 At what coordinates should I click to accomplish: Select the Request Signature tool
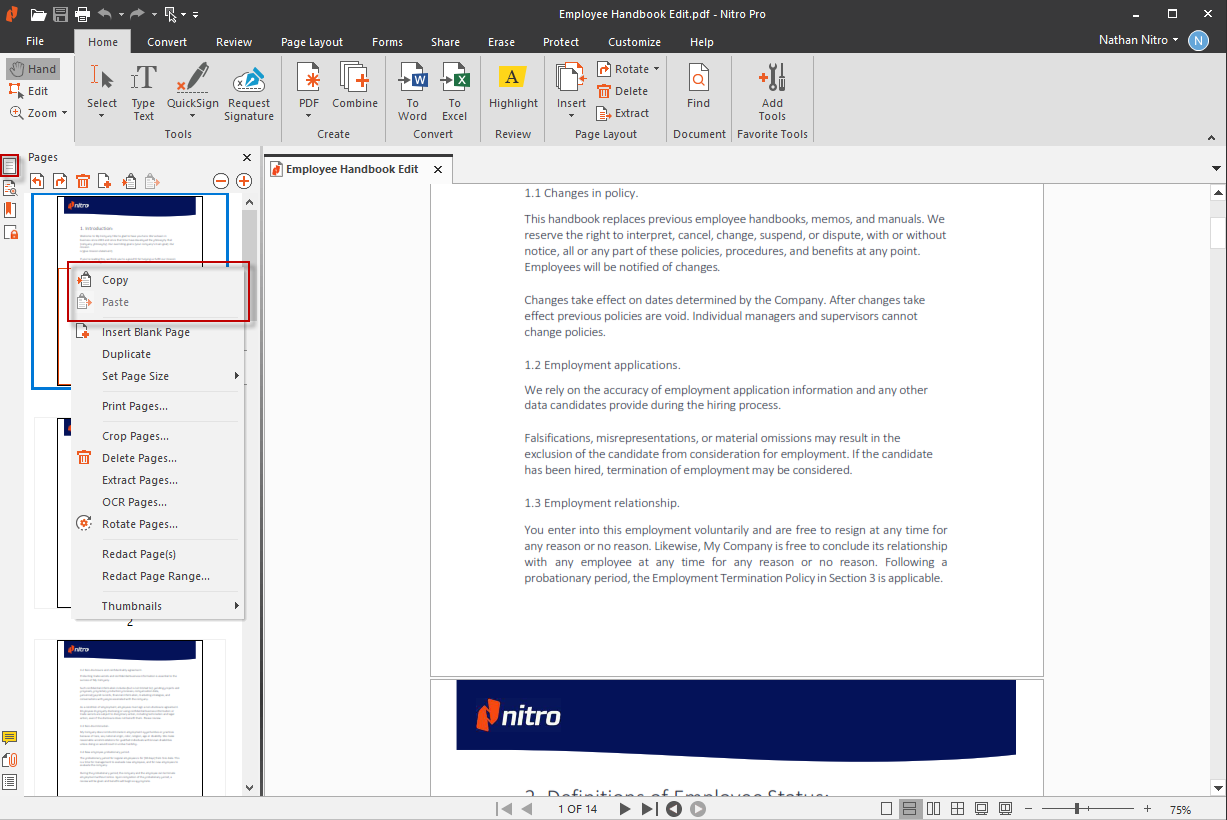pyautogui.click(x=248, y=90)
